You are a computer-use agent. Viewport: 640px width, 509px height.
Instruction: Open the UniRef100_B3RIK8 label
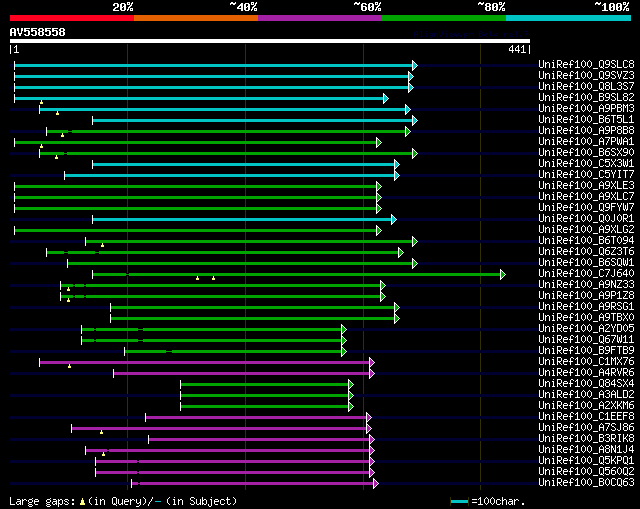tap(586, 439)
